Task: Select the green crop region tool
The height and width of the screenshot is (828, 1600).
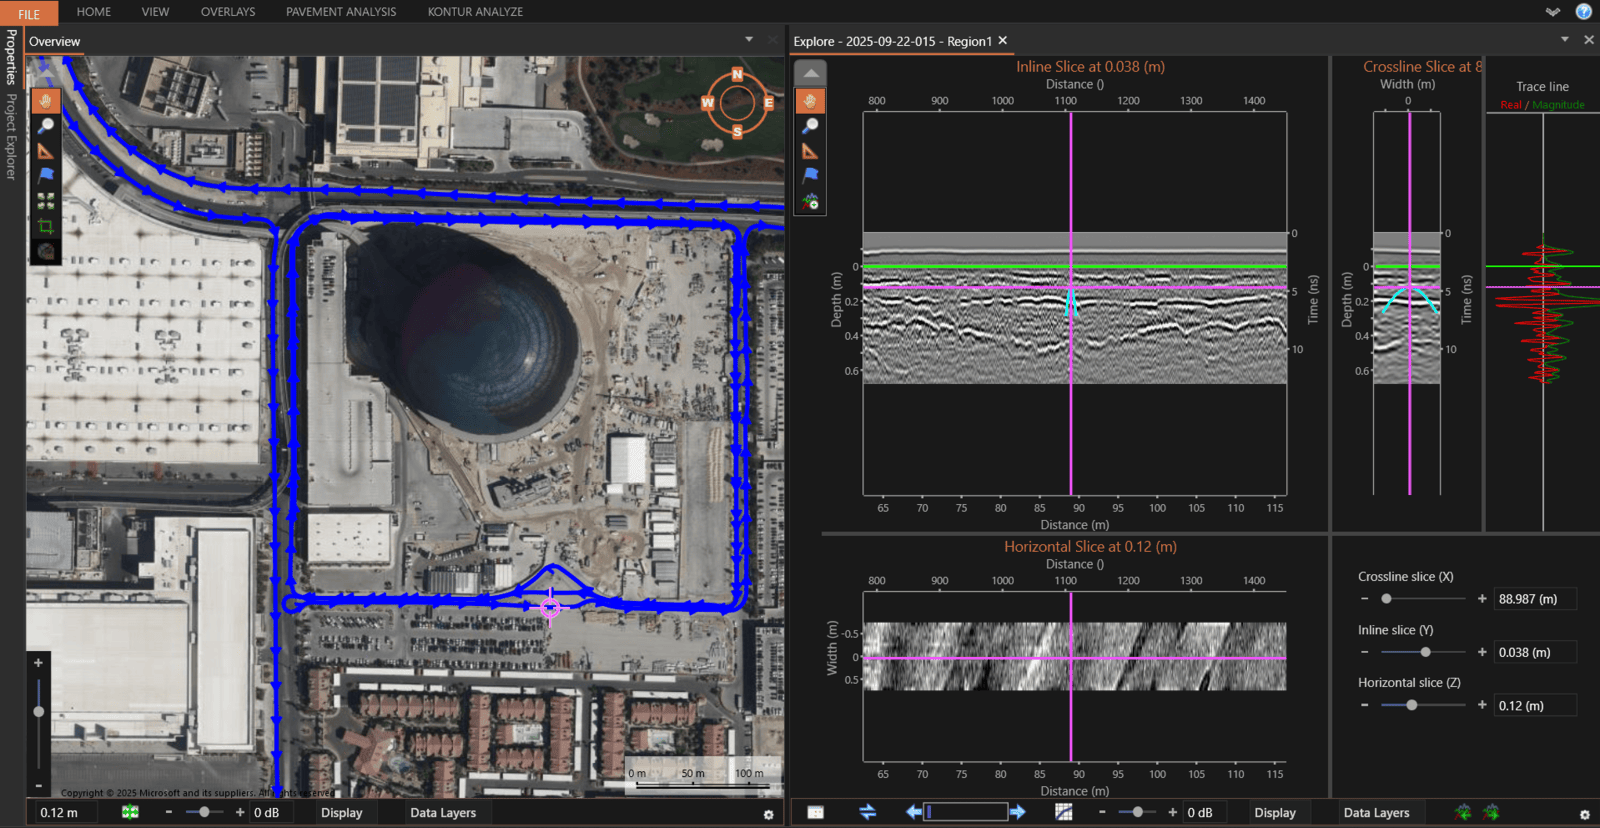Action: coord(46,226)
